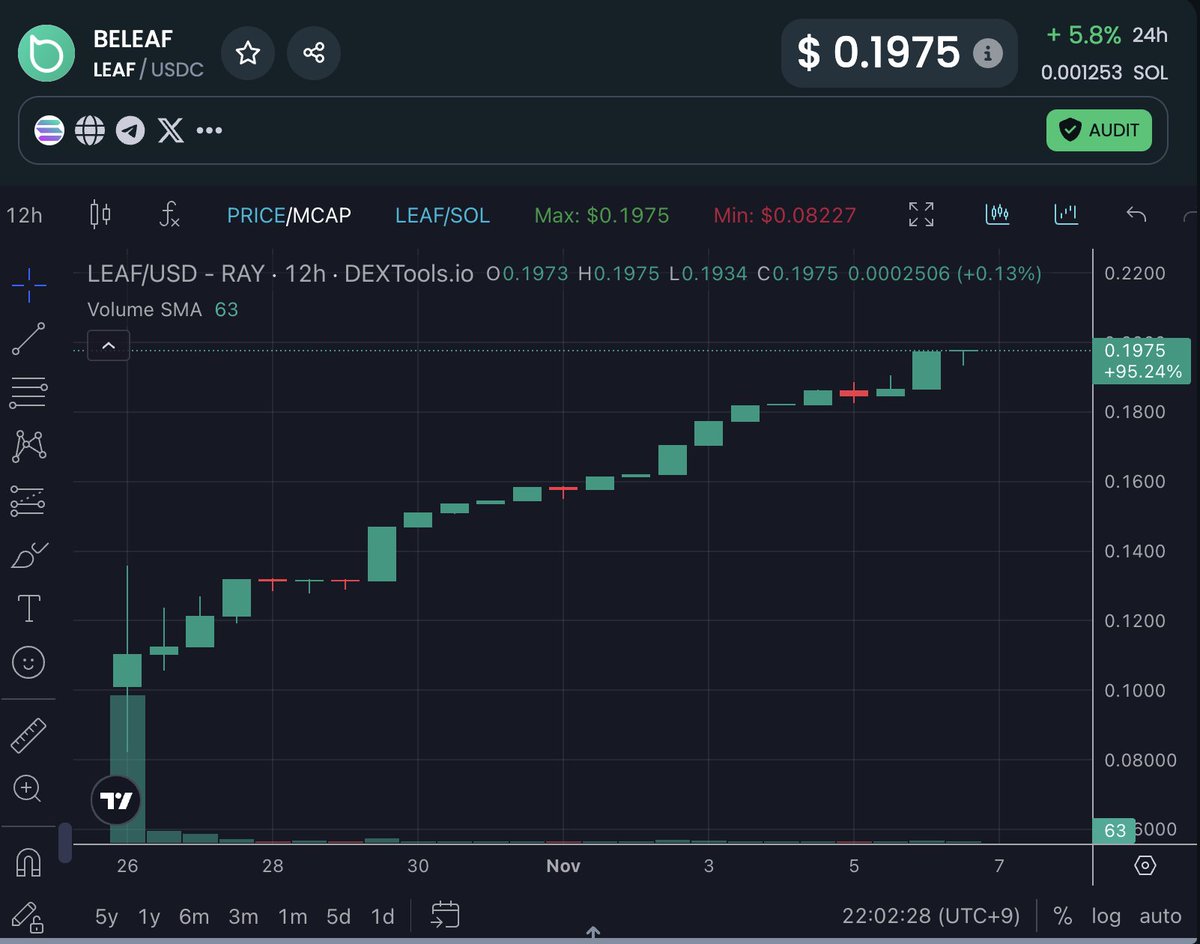Select the crosshair cursor tool
This screenshot has width=1200, height=944.
[x=28, y=285]
